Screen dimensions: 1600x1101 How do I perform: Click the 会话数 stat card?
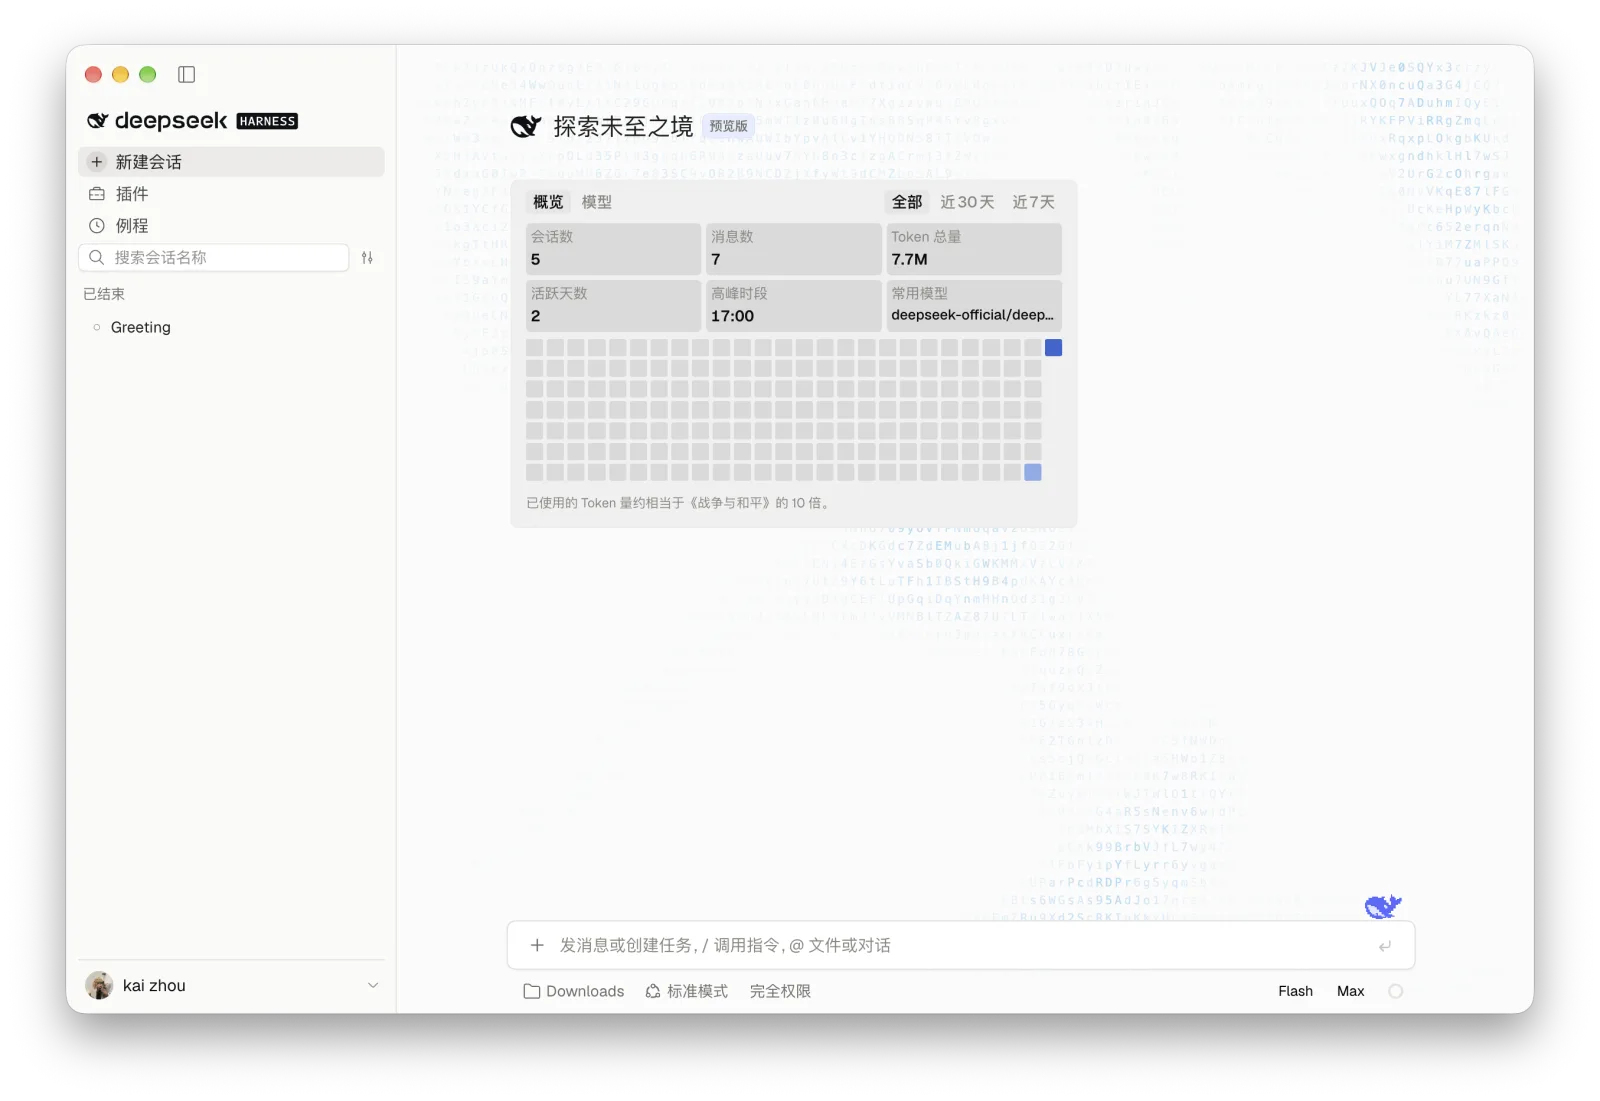(613, 249)
